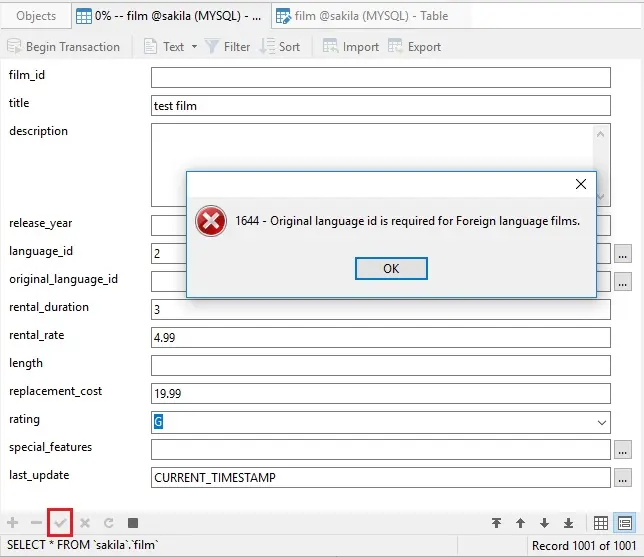Click the stop square icon
Viewport: 644px width, 557px height.
pos(133,523)
